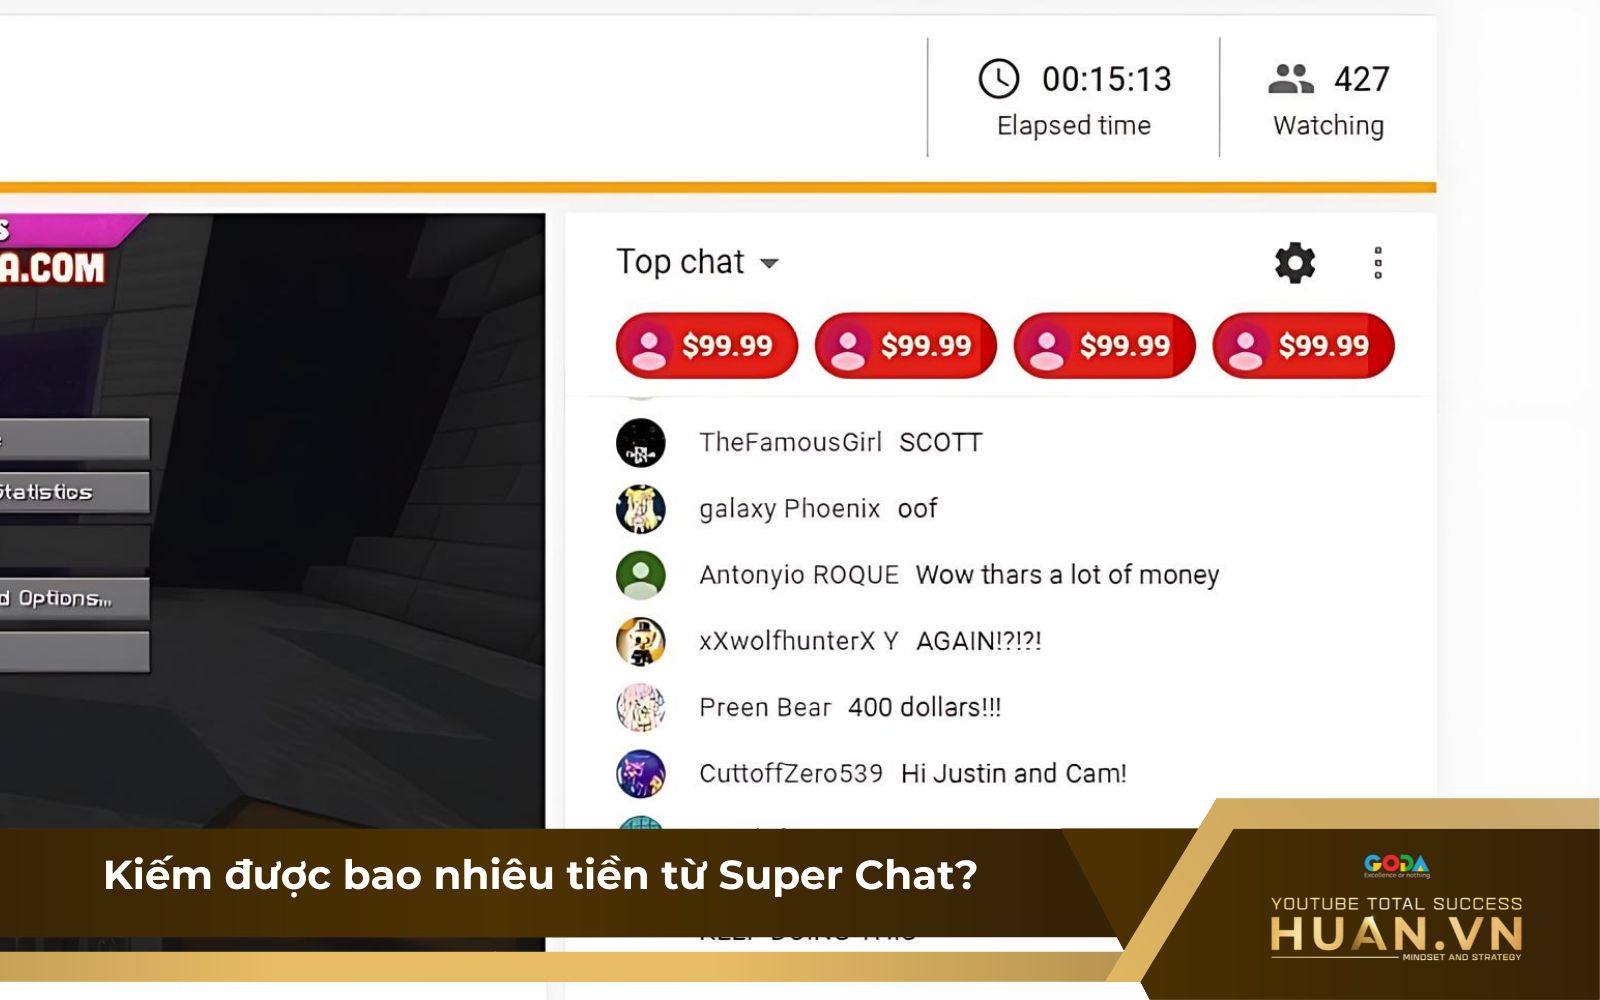The width and height of the screenshot is (1600, 1000).
Task: Click Preen Bear's profile avatar
Action: (641, 707)
